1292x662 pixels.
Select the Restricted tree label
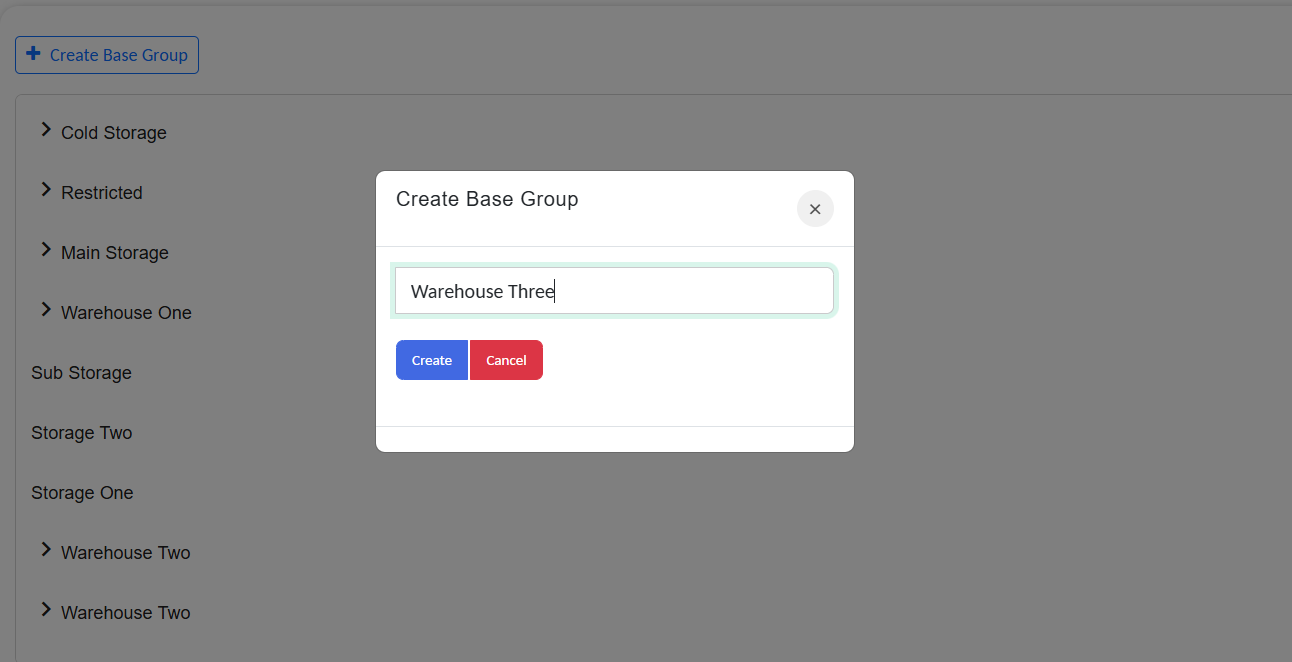click(102, 193)
